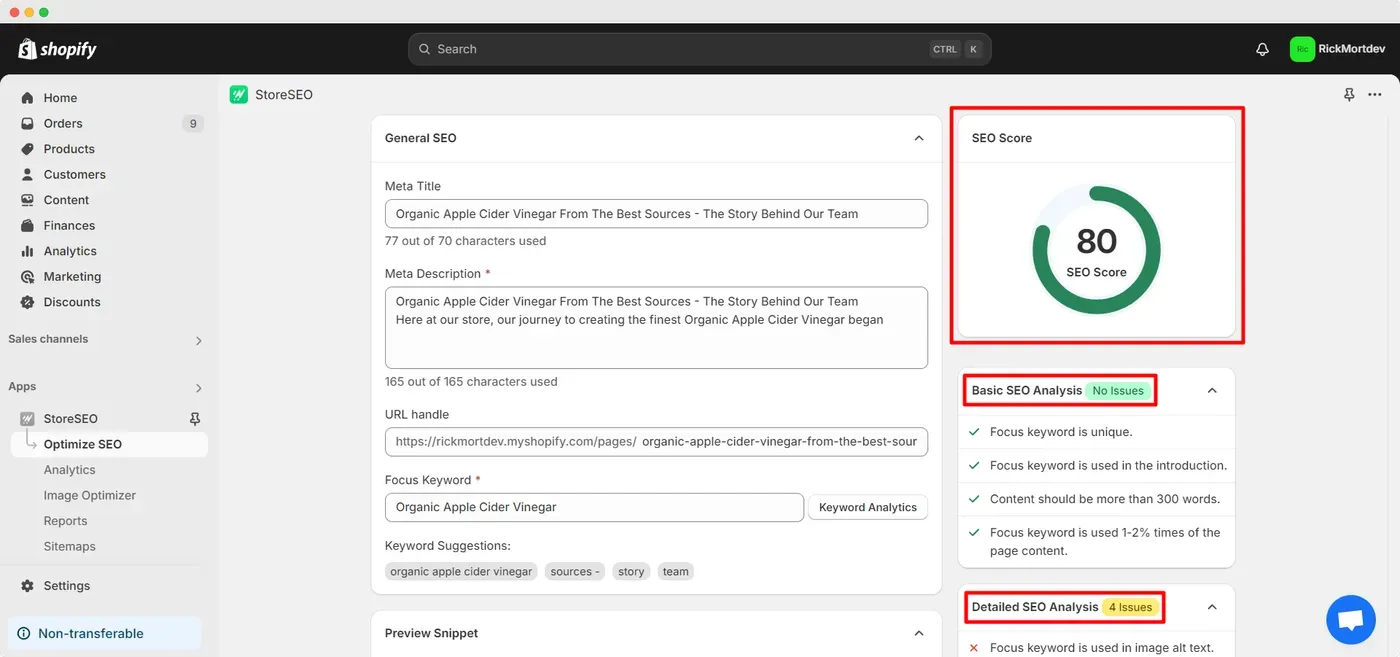The image size is (1400, 657).
Task: Click the Meta Description text area
Action: click(656, 327)
